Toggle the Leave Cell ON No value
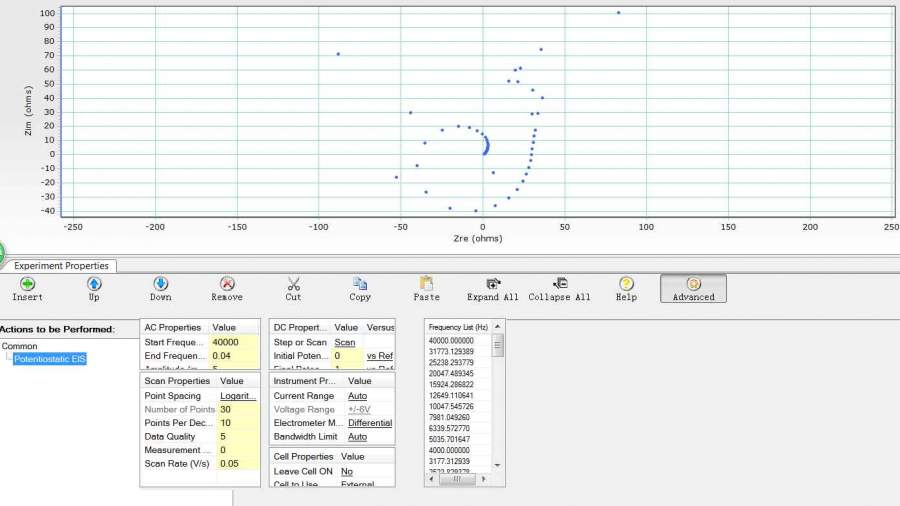 click(347, 472)
